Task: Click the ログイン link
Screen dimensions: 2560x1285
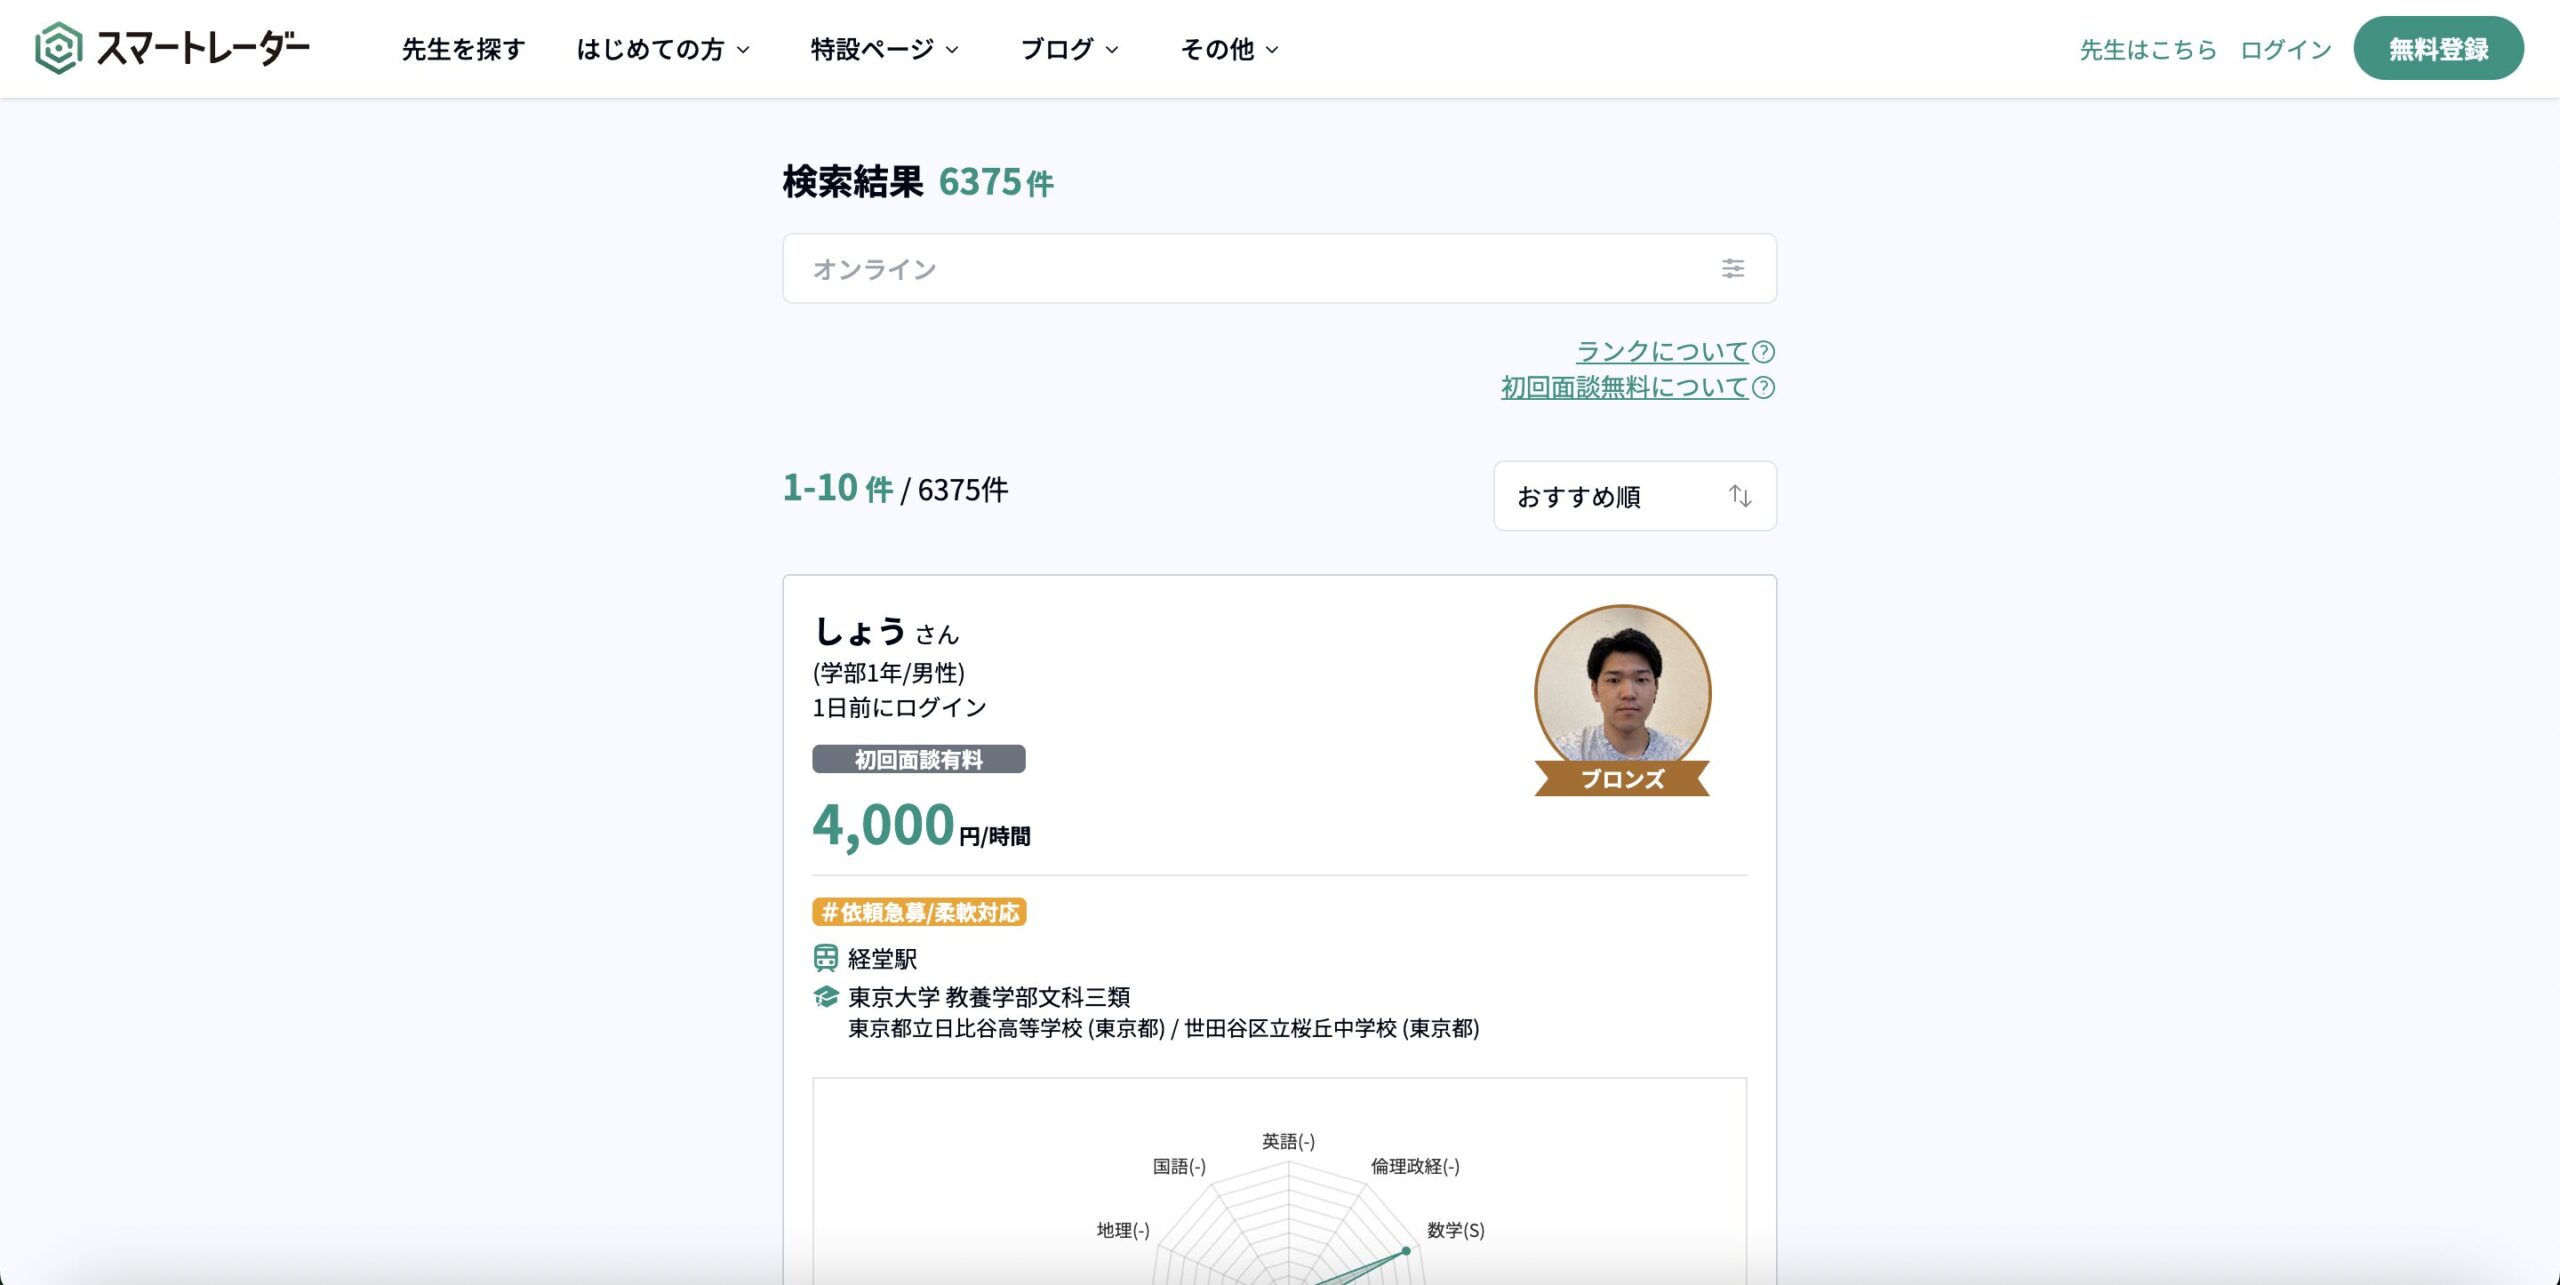Action: (2285, 49)
